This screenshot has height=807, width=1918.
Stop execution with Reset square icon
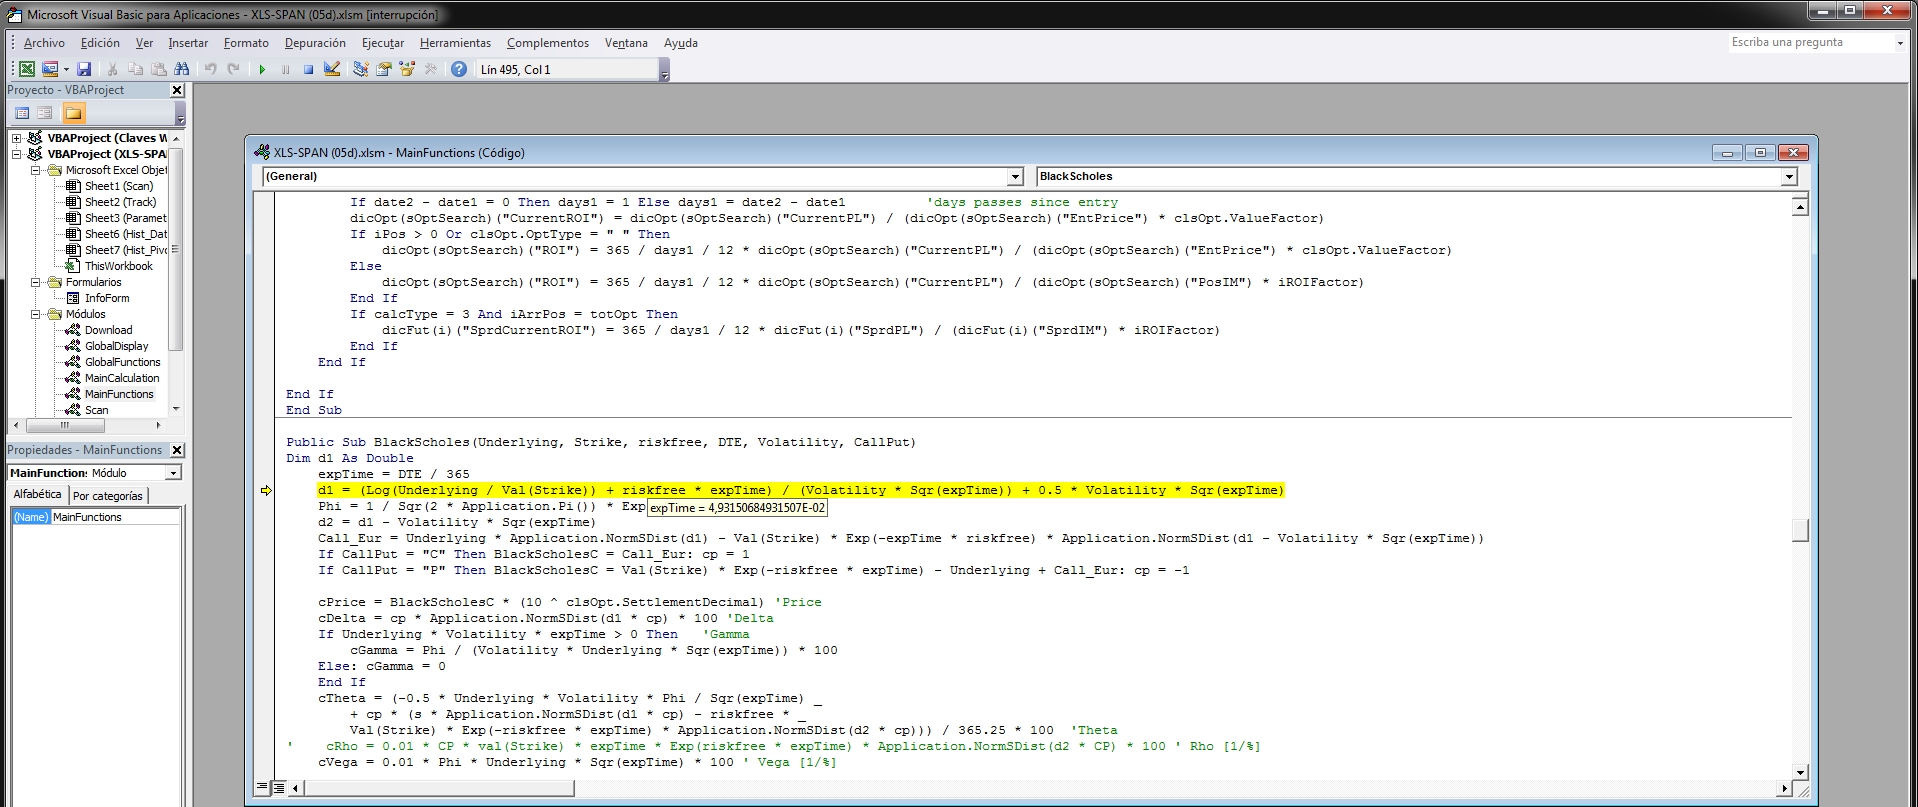tap(308, 69)
